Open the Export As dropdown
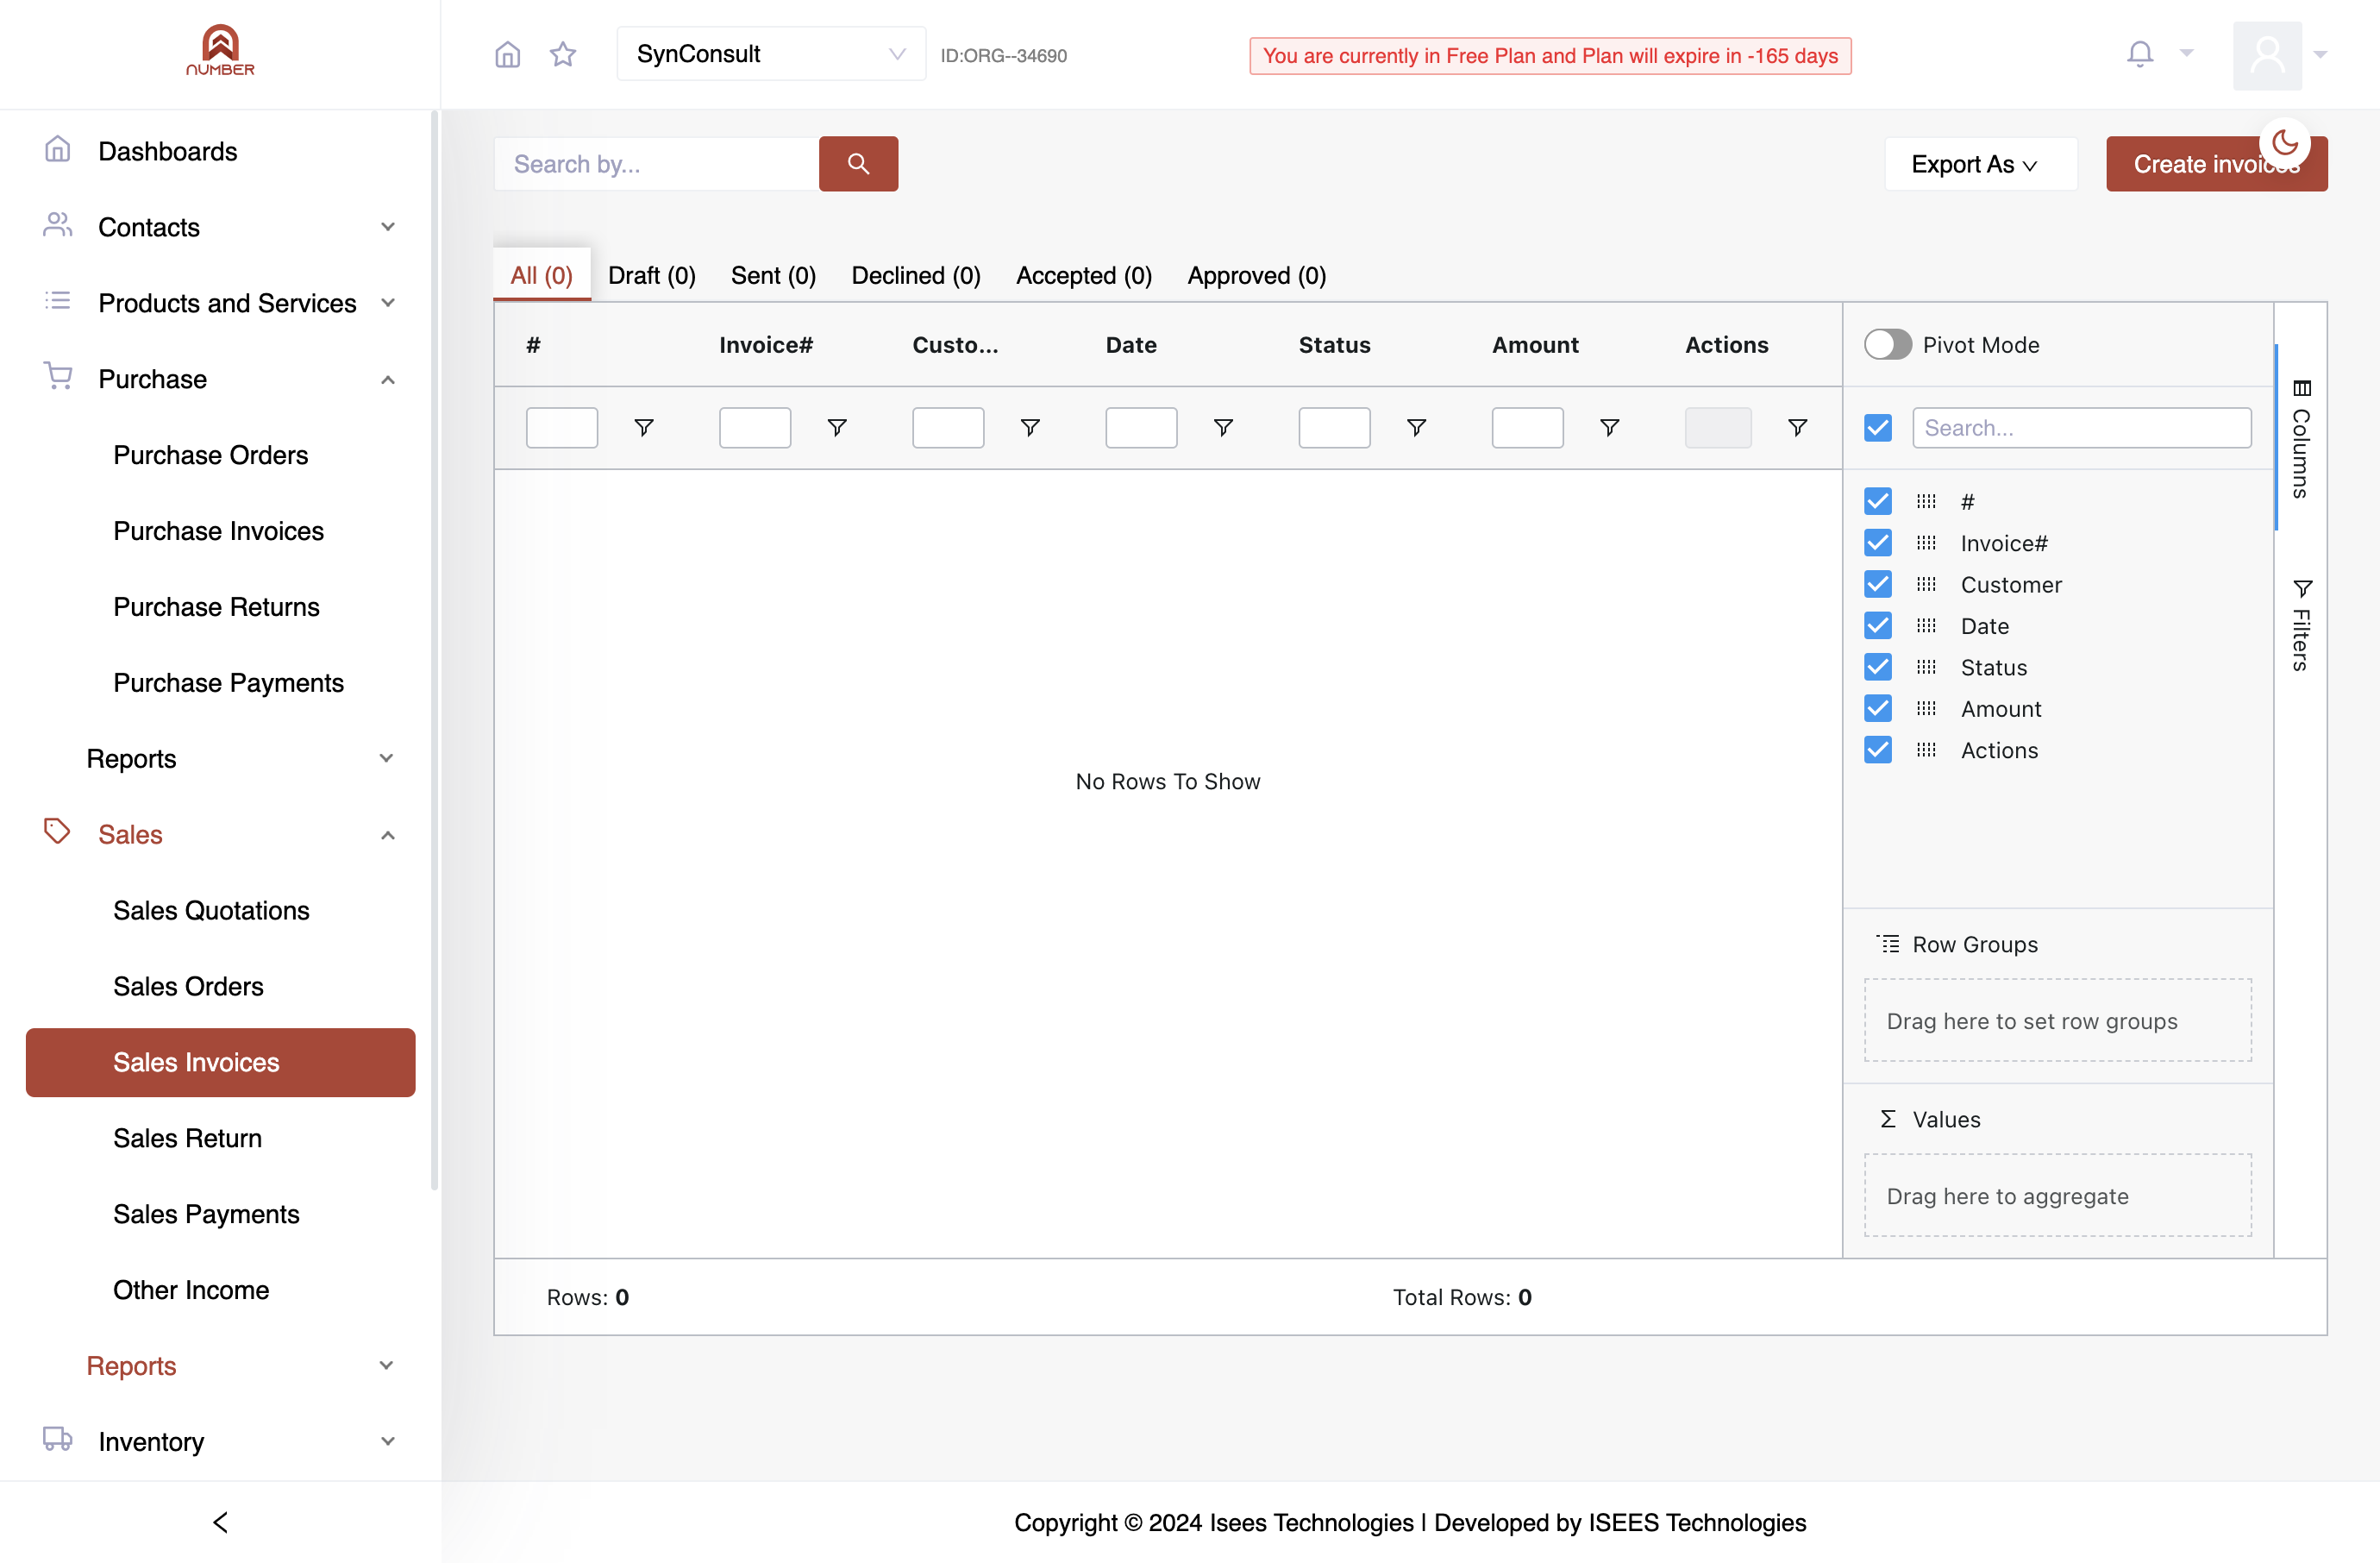The height and width of the screenshot is (1563, 2380). (1979, 164)
